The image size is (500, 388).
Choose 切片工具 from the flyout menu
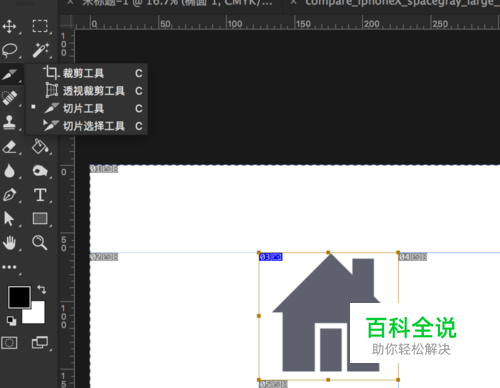pos(87,108)
